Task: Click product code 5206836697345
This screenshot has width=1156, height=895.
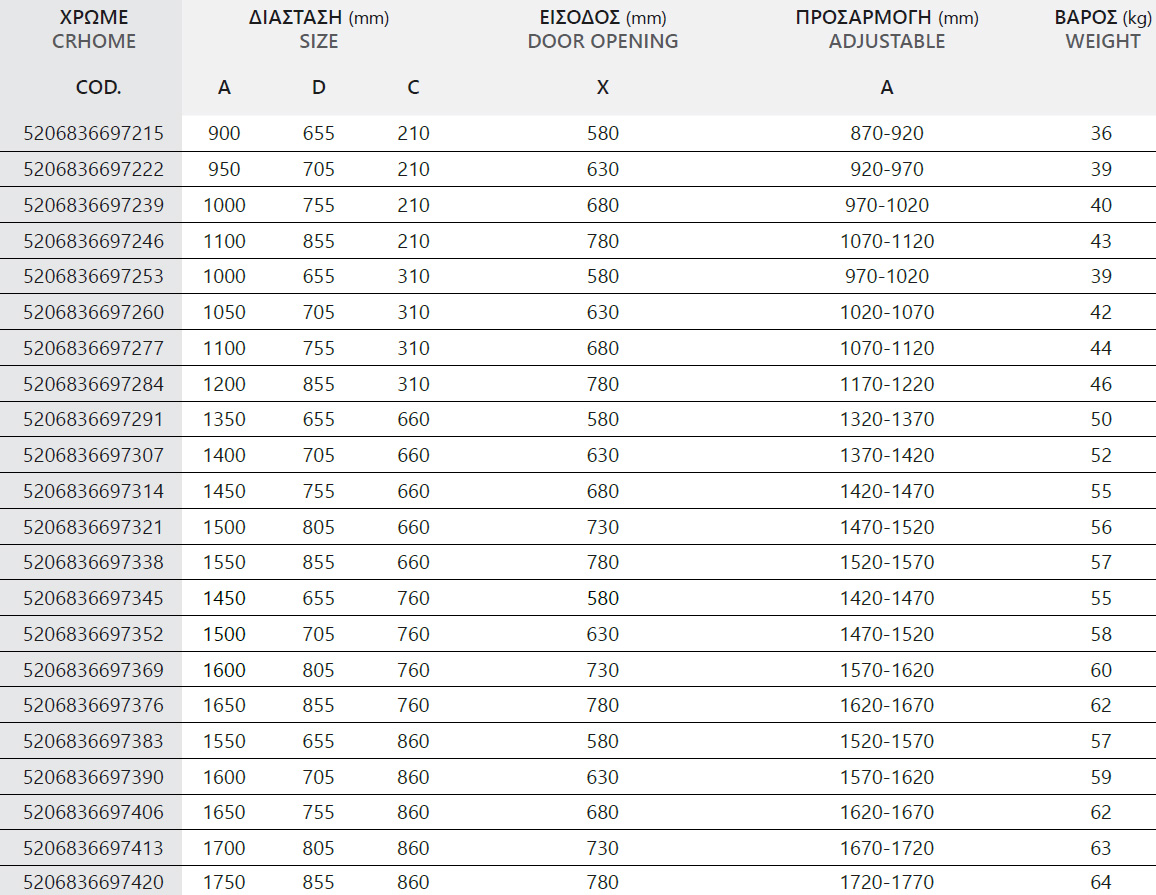Action: tap(94, 598)
